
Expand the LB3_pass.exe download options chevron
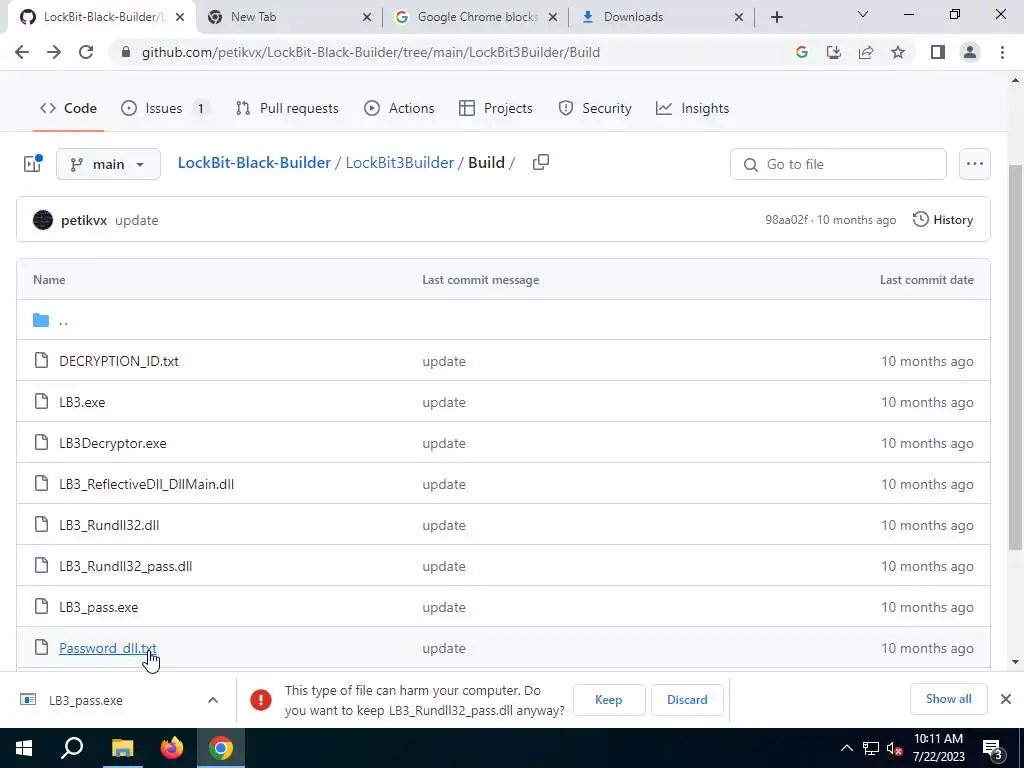click(213, 700)
